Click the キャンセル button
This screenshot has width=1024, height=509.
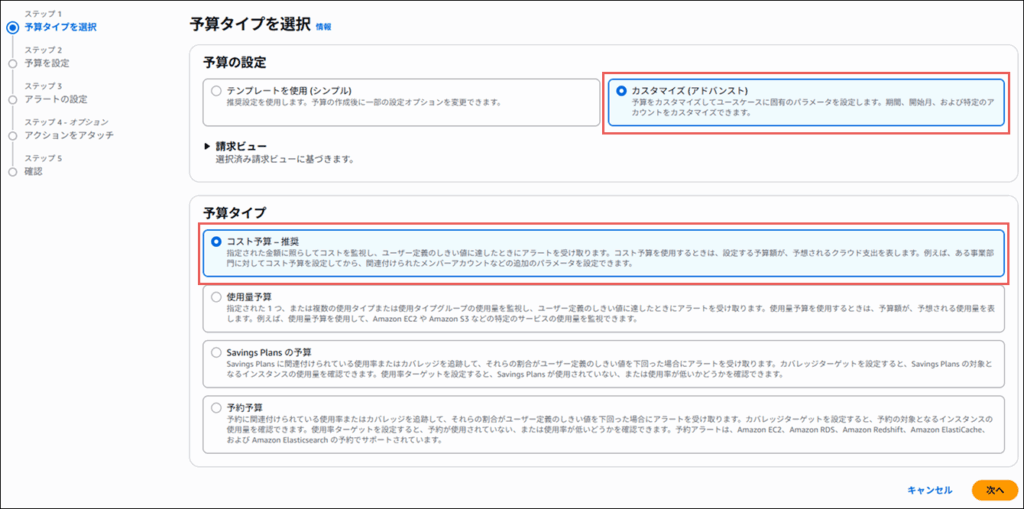(x=929, y=490)
